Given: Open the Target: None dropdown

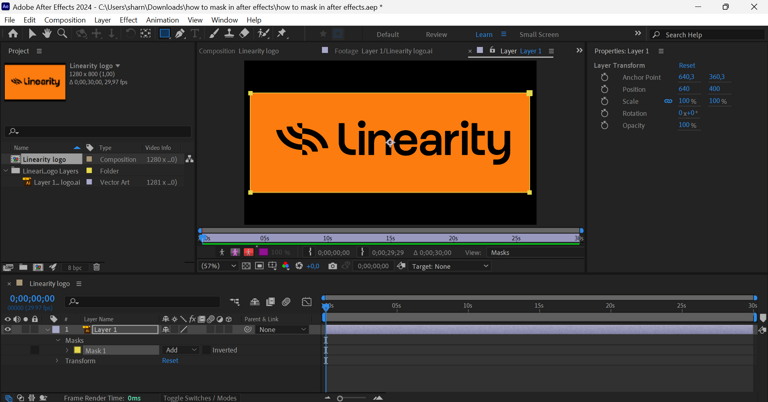Looking at the screenshot, I should 450,266.
